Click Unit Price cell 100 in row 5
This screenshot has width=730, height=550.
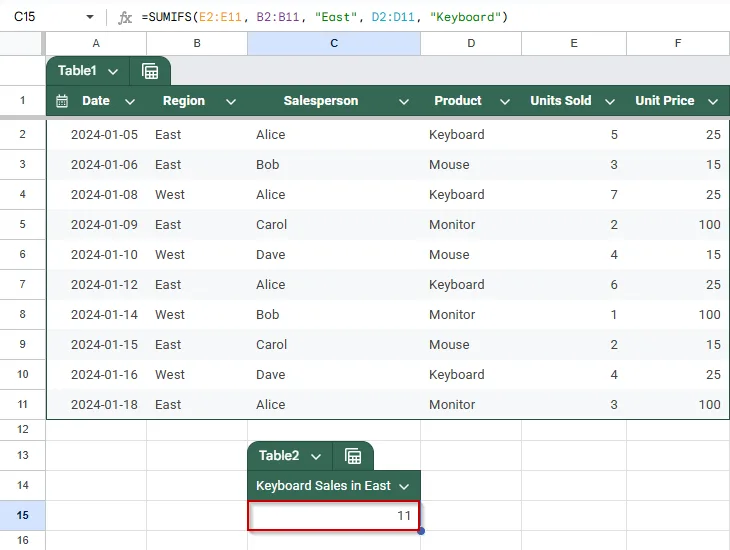tap(678, 225)
